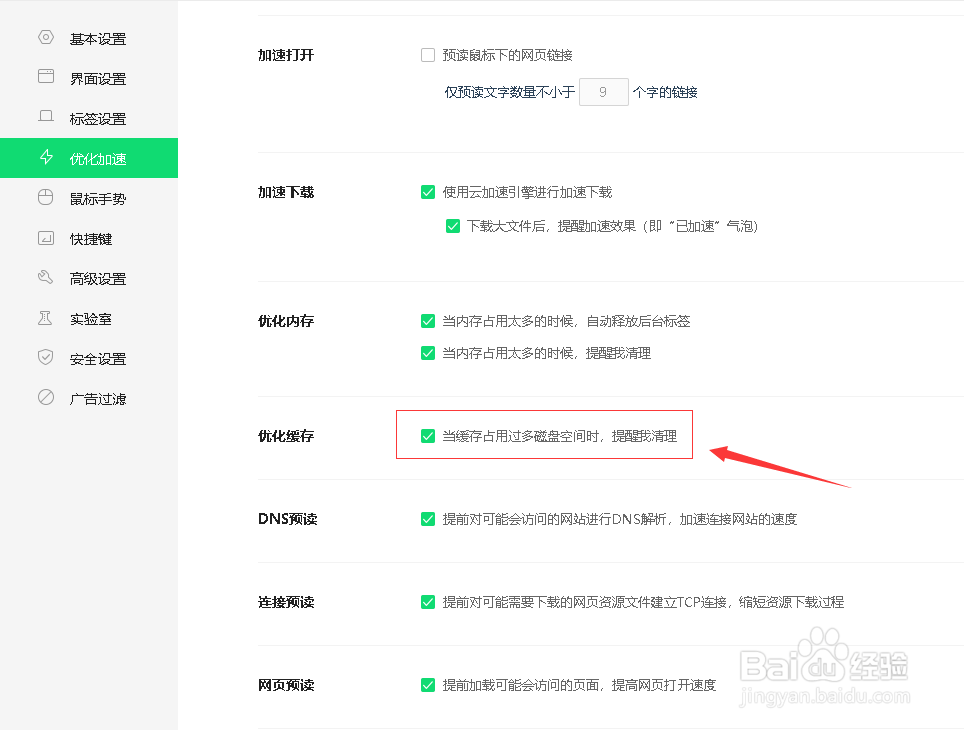Uncheck 当缓存占用过多磁盘空间时 reminder

[428, 436]
